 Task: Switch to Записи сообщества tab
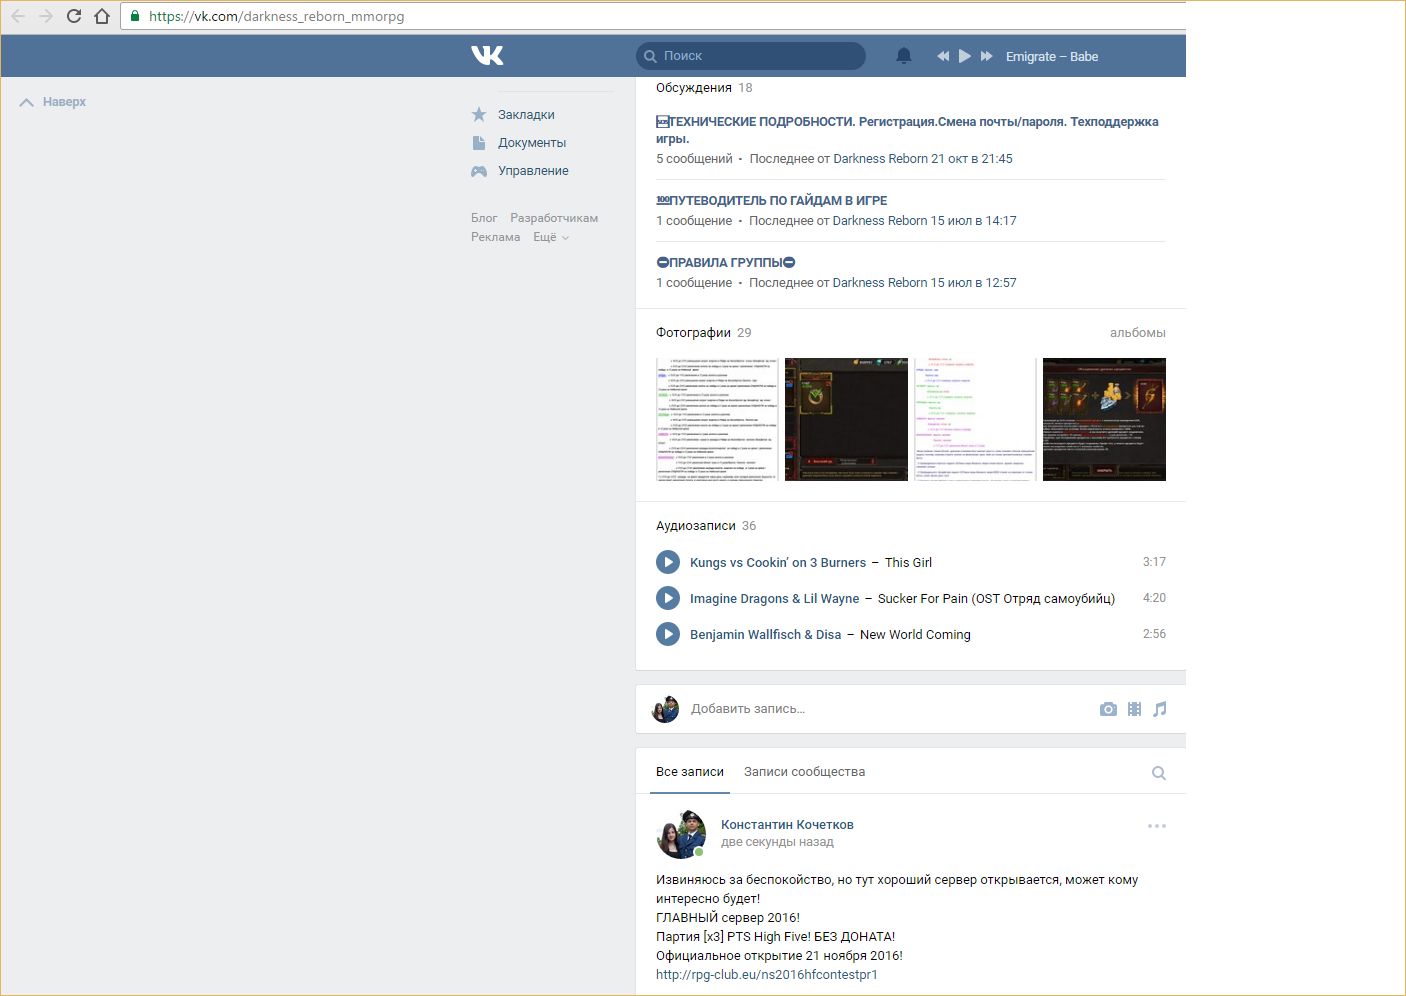coord(804,772)
